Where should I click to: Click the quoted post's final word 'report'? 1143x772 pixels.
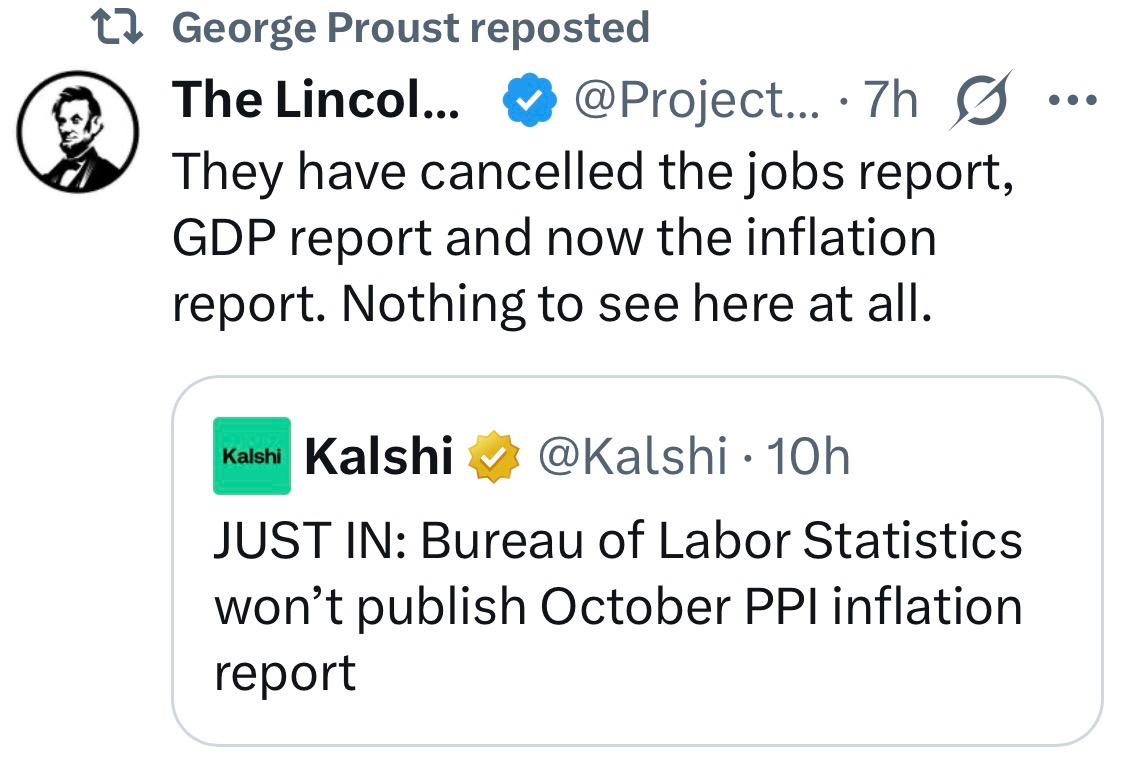285,673
